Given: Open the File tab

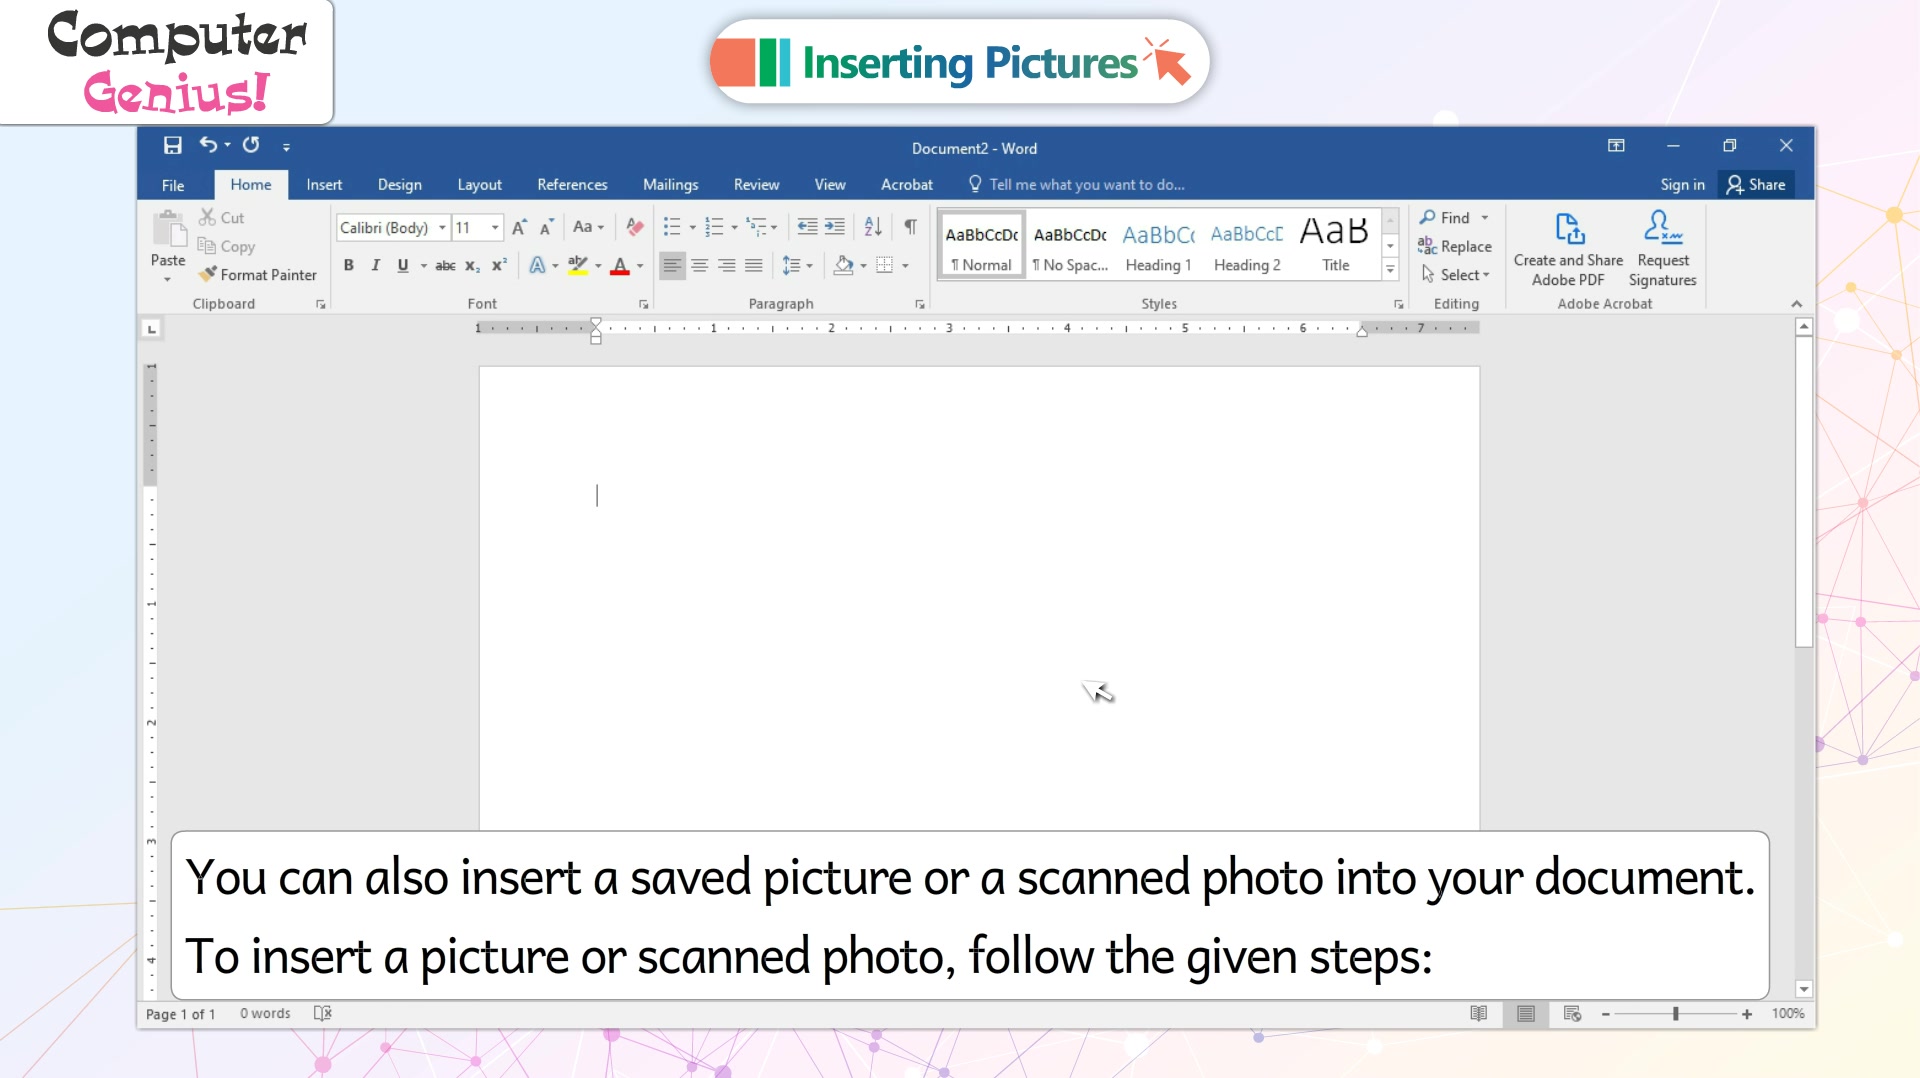Looking at the screenshot, I should 173,185.
